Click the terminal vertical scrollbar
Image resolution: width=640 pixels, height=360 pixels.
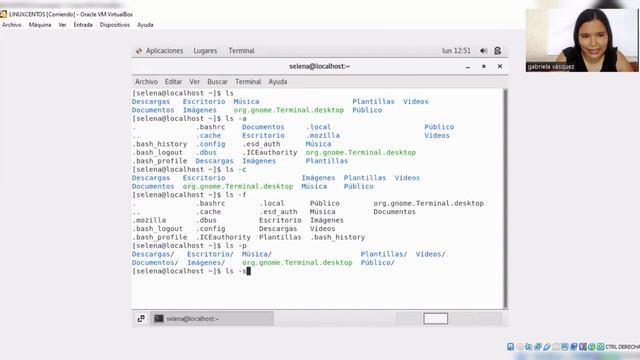tap(505, 198)
